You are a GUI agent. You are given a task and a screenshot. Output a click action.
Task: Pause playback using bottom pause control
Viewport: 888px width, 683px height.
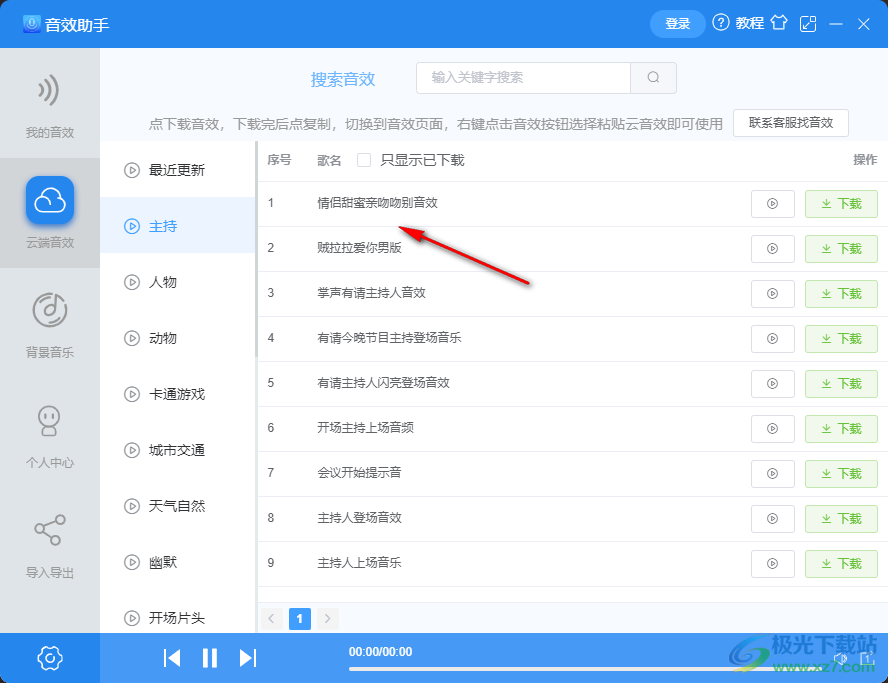point(211,657)
